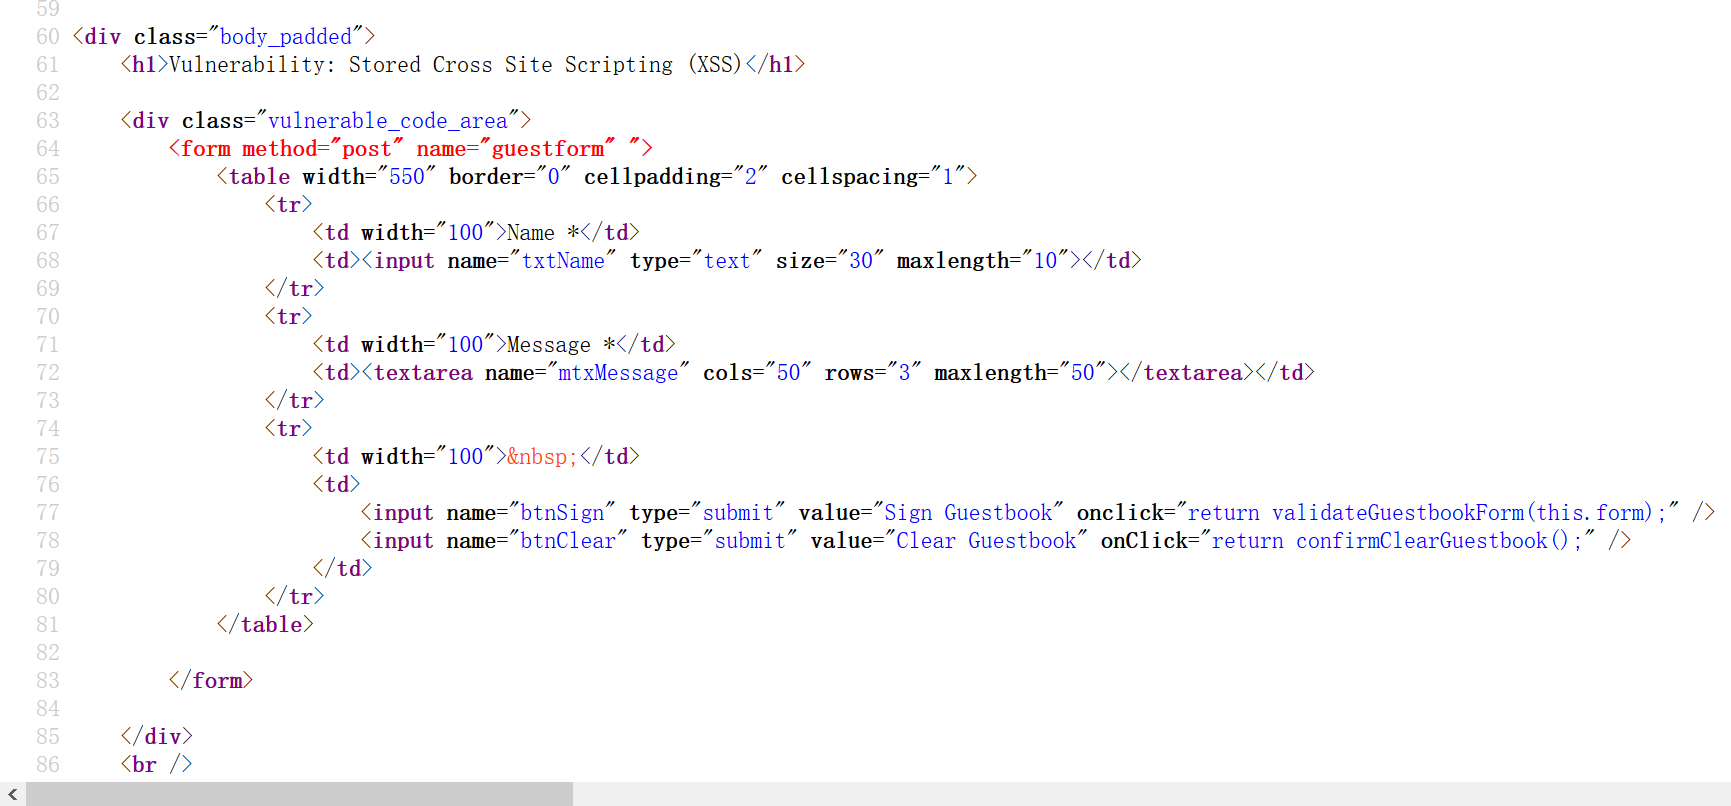Image resolution: width=1731 pixels, height=806 pixels.
Task: Click the cellpadding attribute on line 65
Action: pos(676,177)
